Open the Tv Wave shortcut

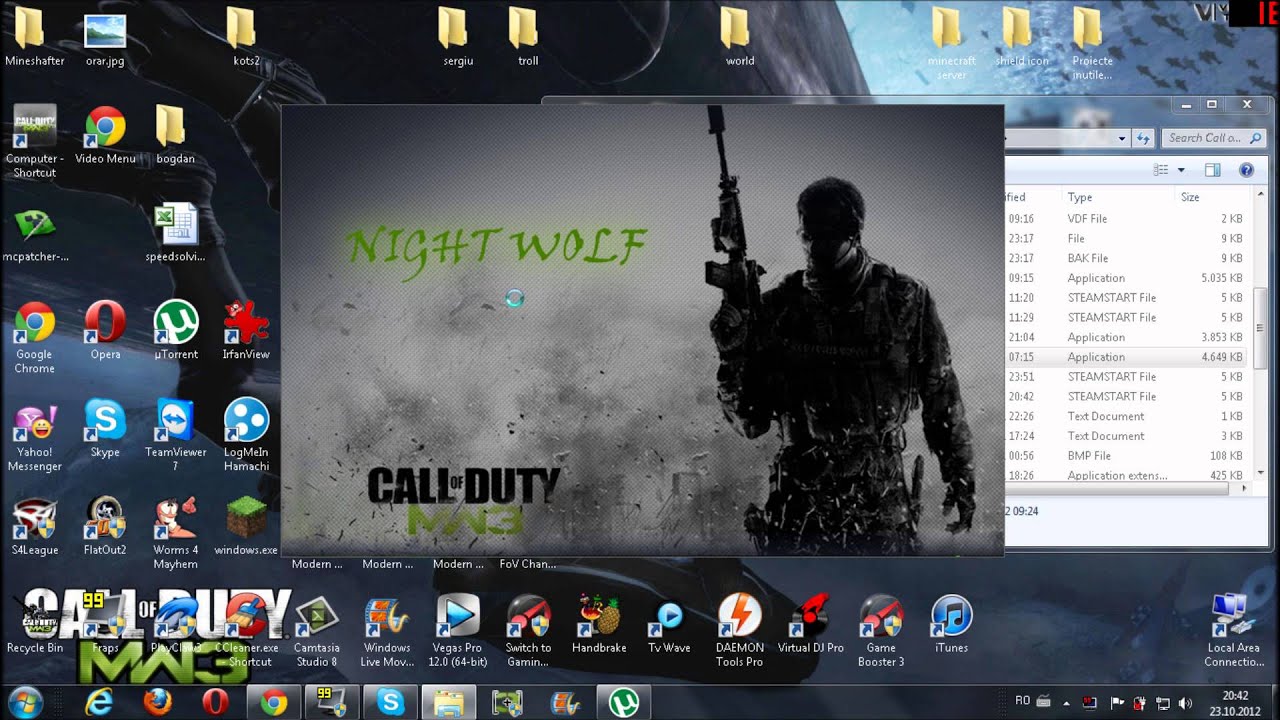tap(669, 624)
